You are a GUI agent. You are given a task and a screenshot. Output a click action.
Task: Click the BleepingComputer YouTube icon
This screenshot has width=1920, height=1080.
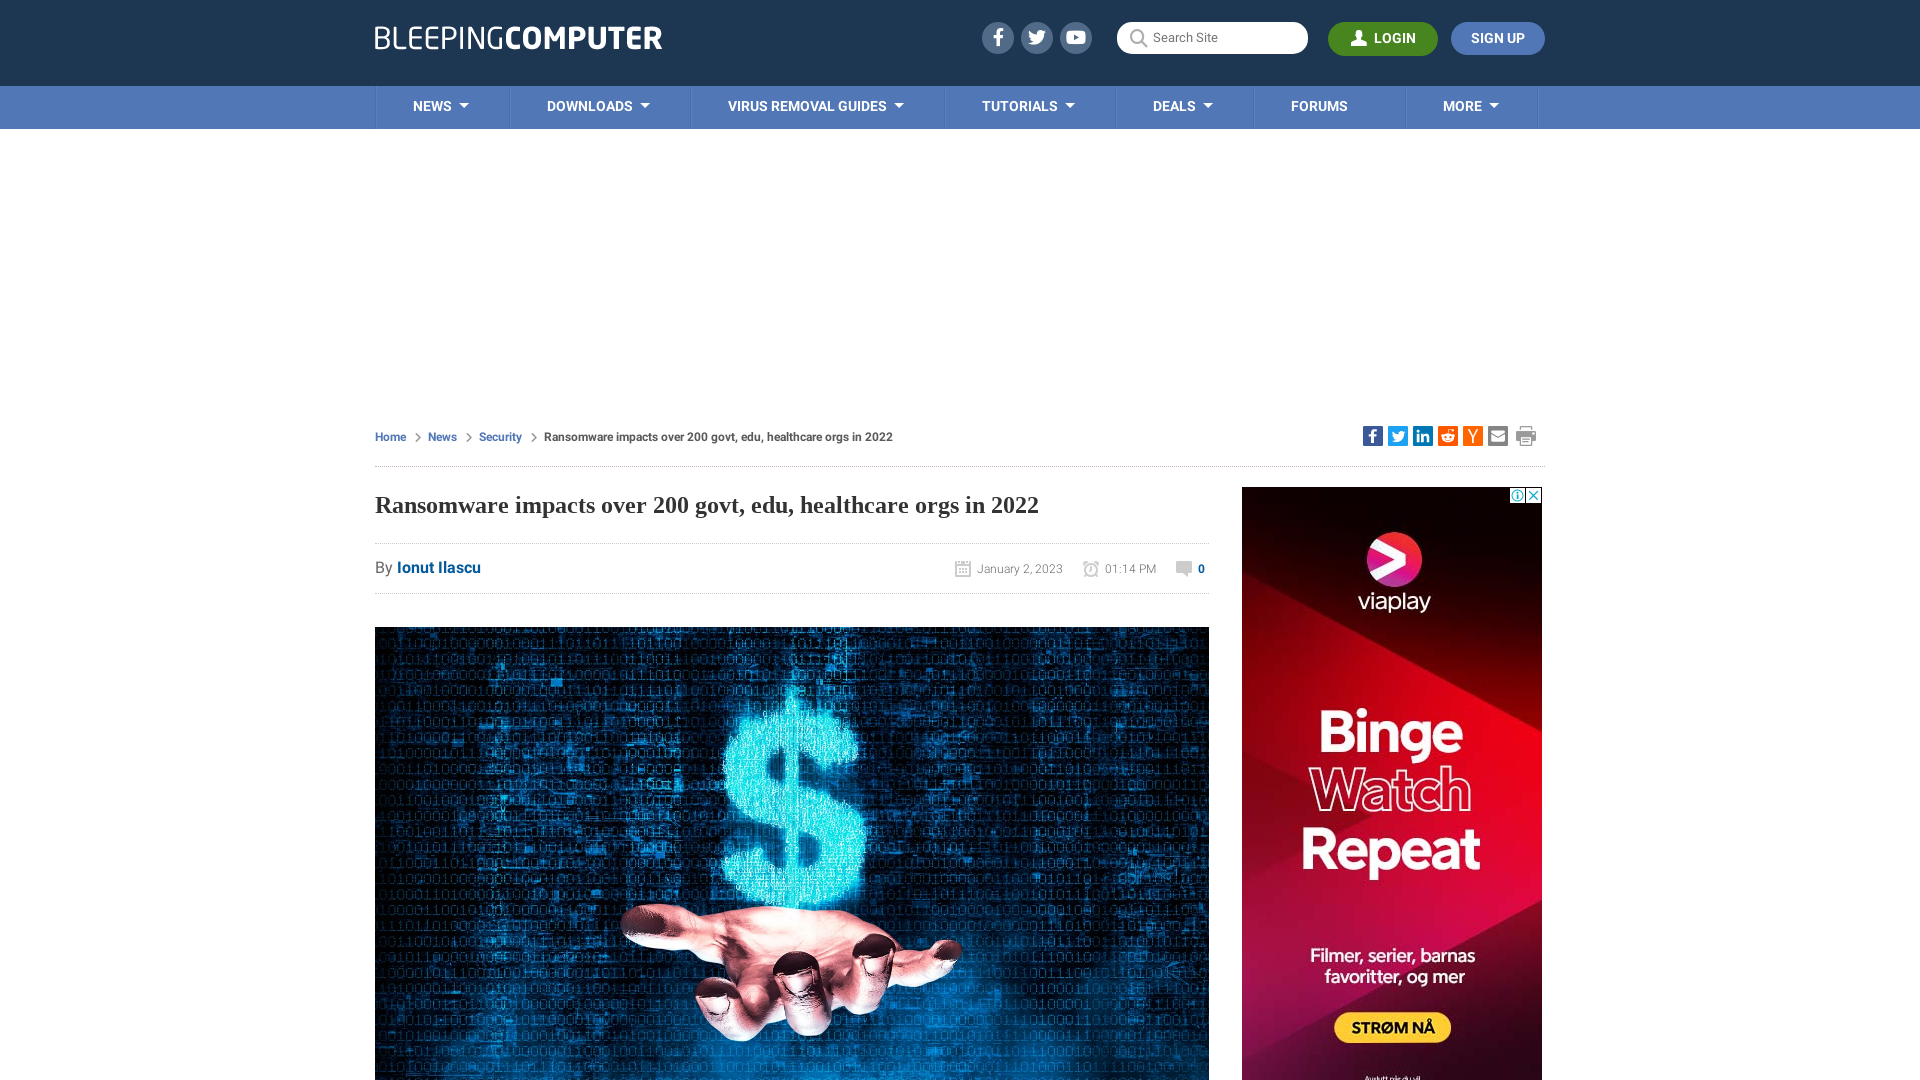coord(1076,37)
